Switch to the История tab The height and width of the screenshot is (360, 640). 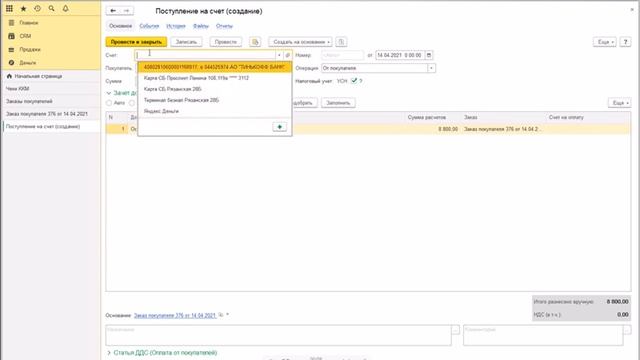(176, 26)
